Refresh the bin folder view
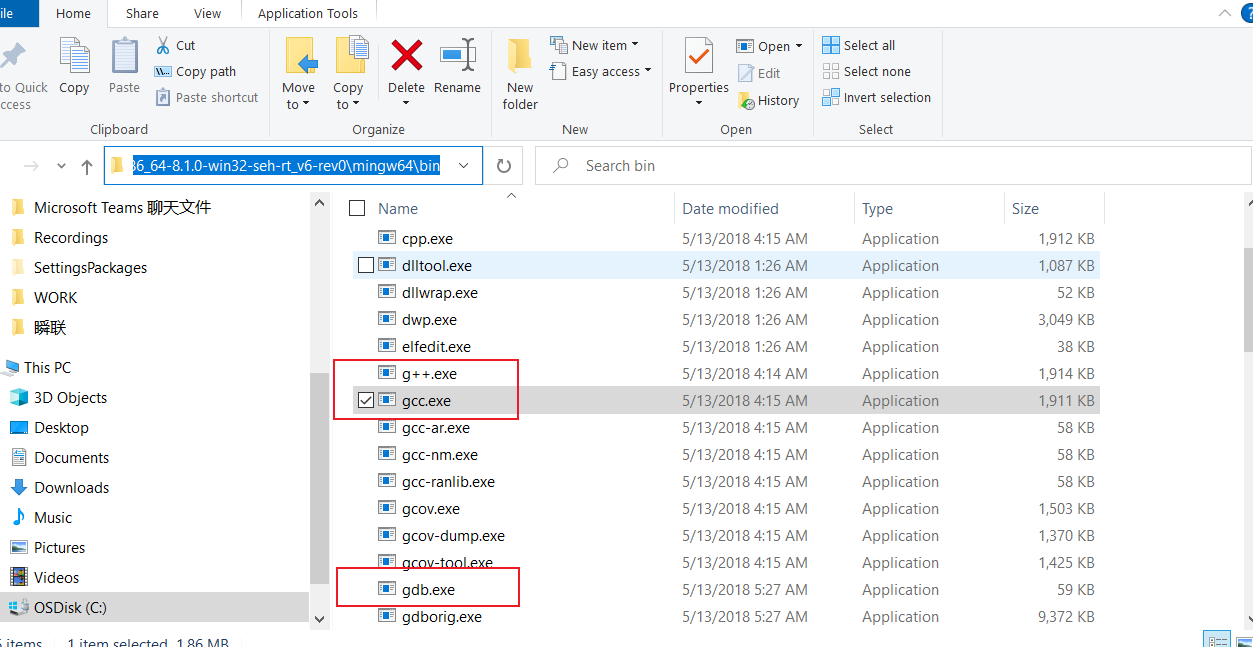This screenshot has height=647, width=1253. pyautogui.click(x=504, y=166)
